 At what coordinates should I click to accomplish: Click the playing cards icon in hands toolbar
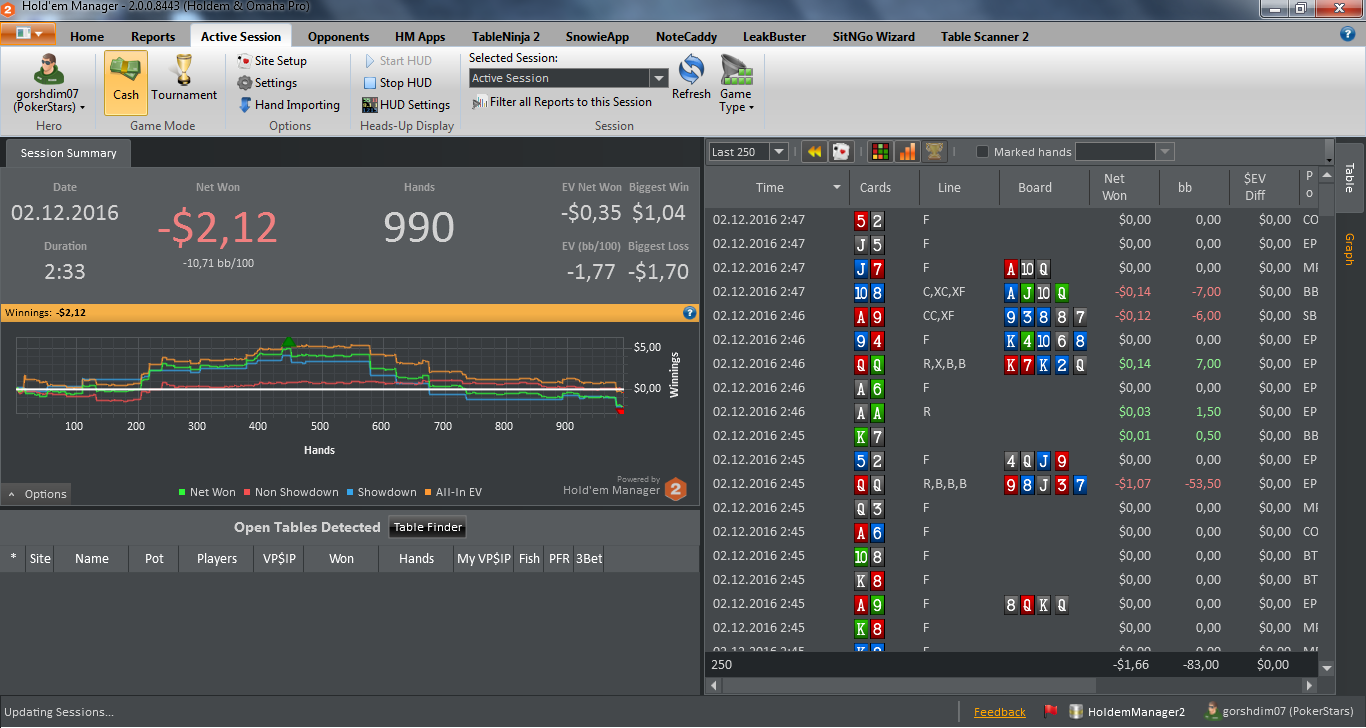[841, 152]
